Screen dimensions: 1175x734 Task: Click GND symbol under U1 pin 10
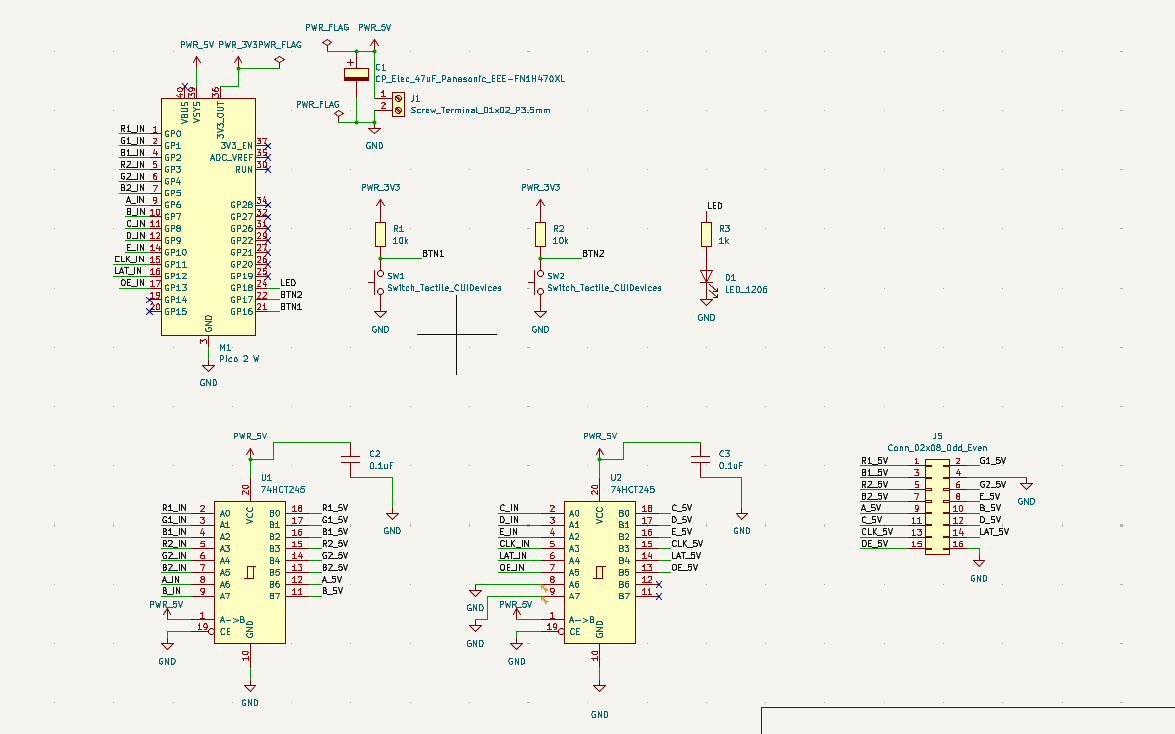point(250,688)
